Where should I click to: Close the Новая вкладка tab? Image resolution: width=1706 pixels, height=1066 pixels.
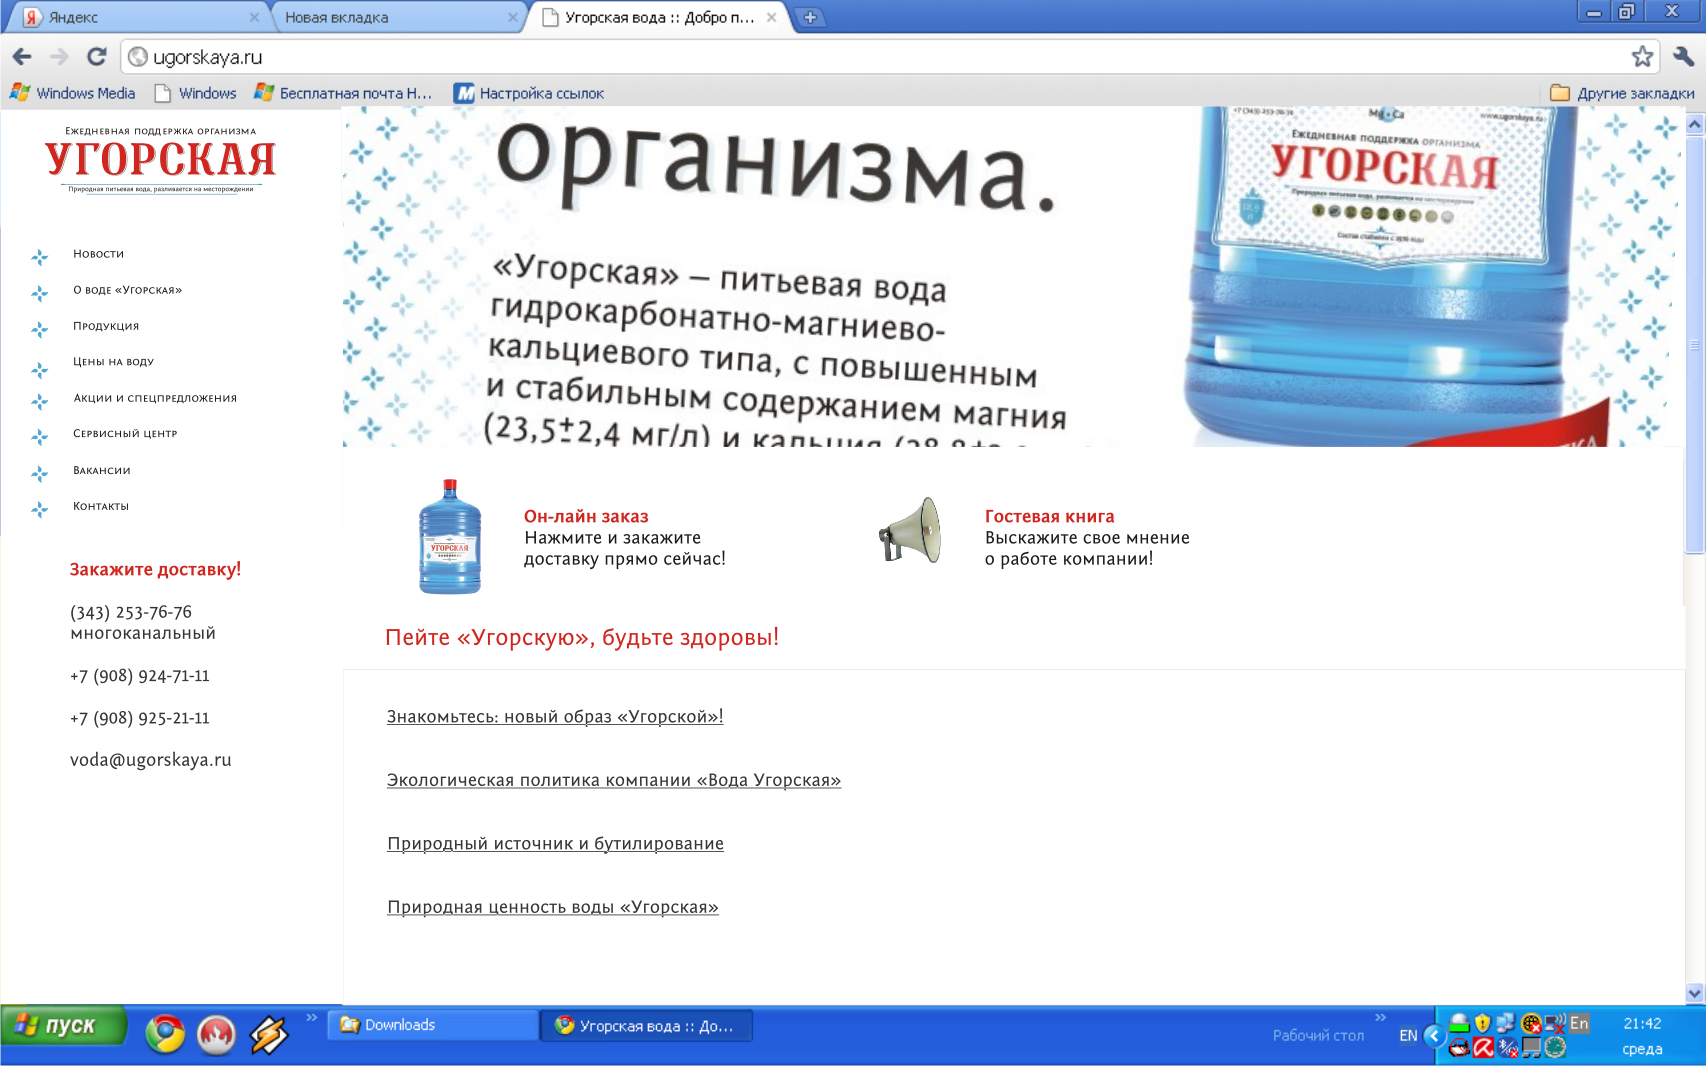(x=513, y=17)
